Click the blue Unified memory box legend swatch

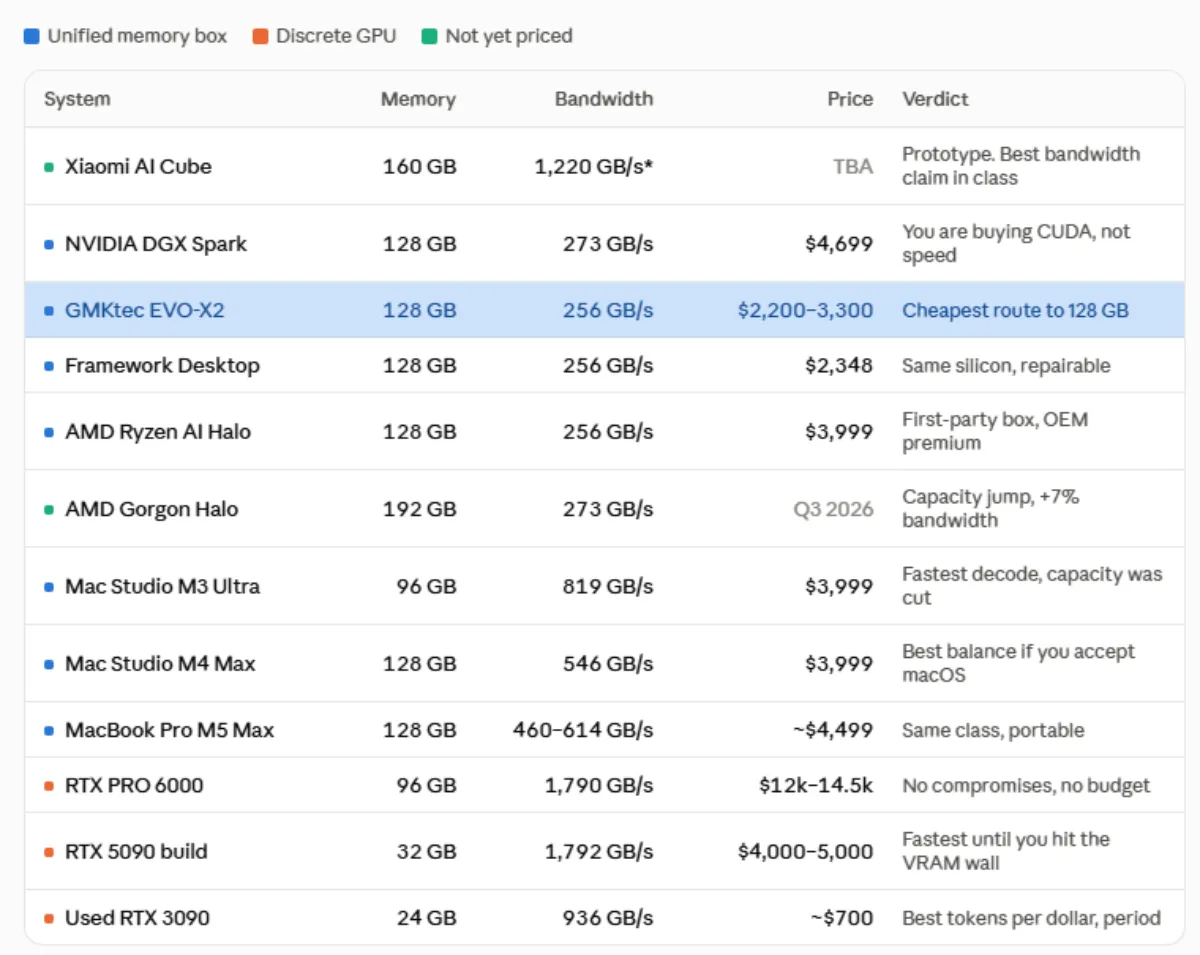click(31, 36)
